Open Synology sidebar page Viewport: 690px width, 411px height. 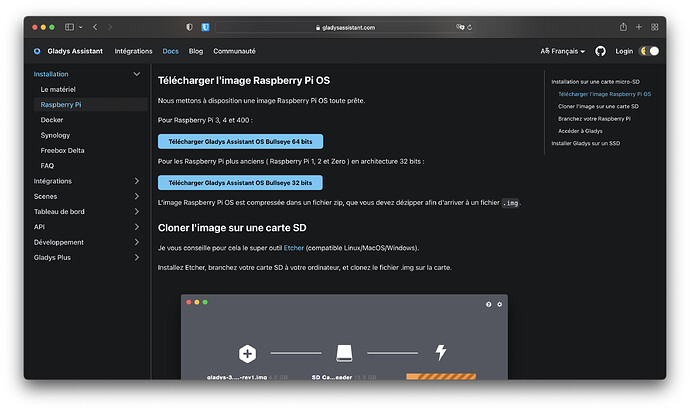point(55,135)
